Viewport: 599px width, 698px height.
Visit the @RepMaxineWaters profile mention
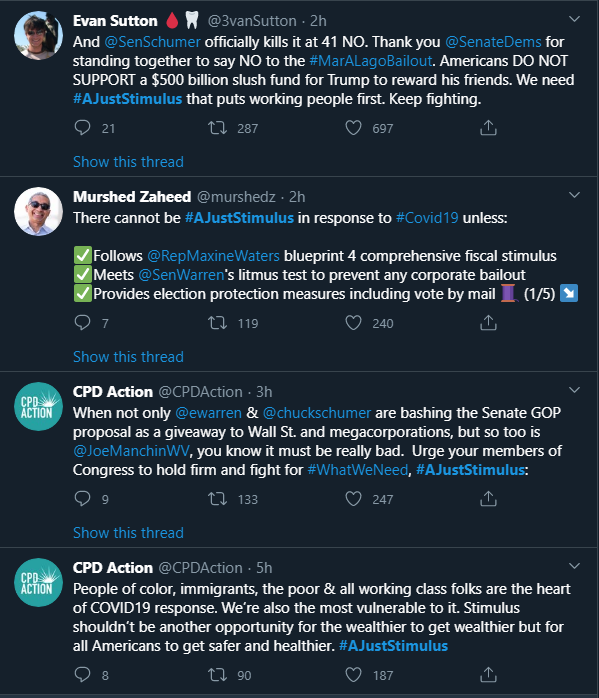(x=213, y=256)
